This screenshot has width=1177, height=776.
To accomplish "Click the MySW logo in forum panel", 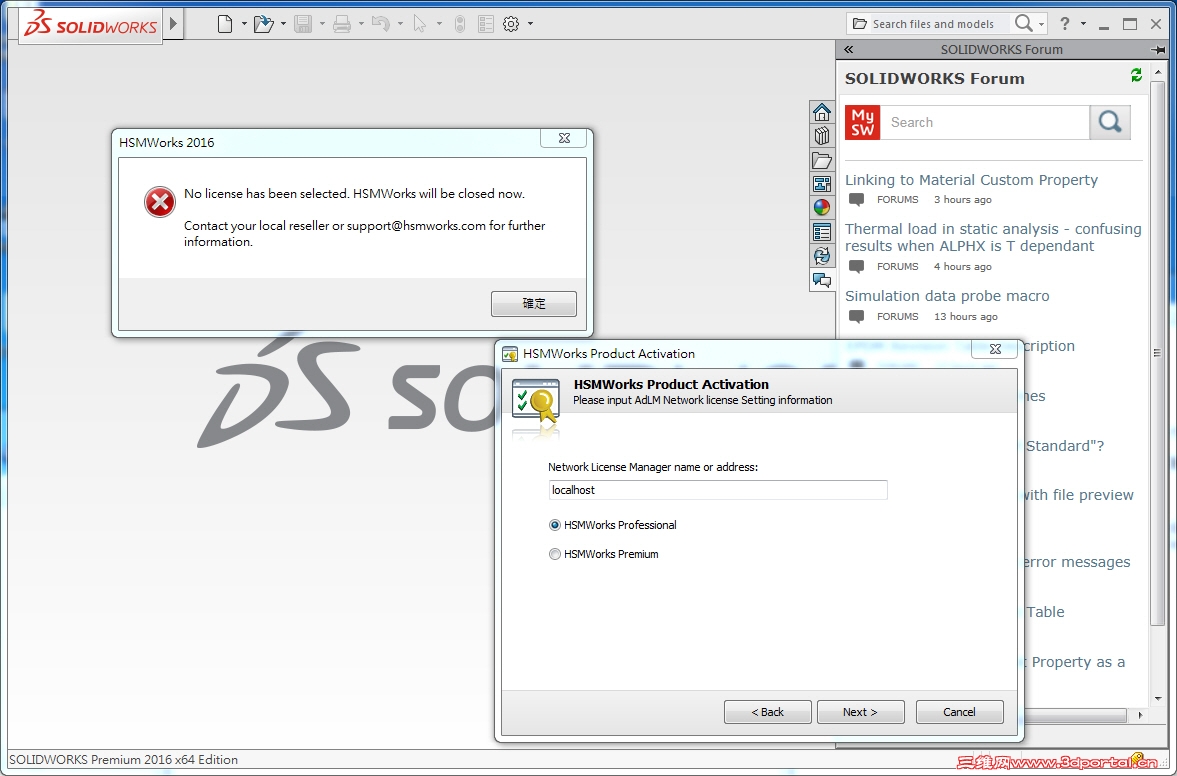I will pos(862,122).
